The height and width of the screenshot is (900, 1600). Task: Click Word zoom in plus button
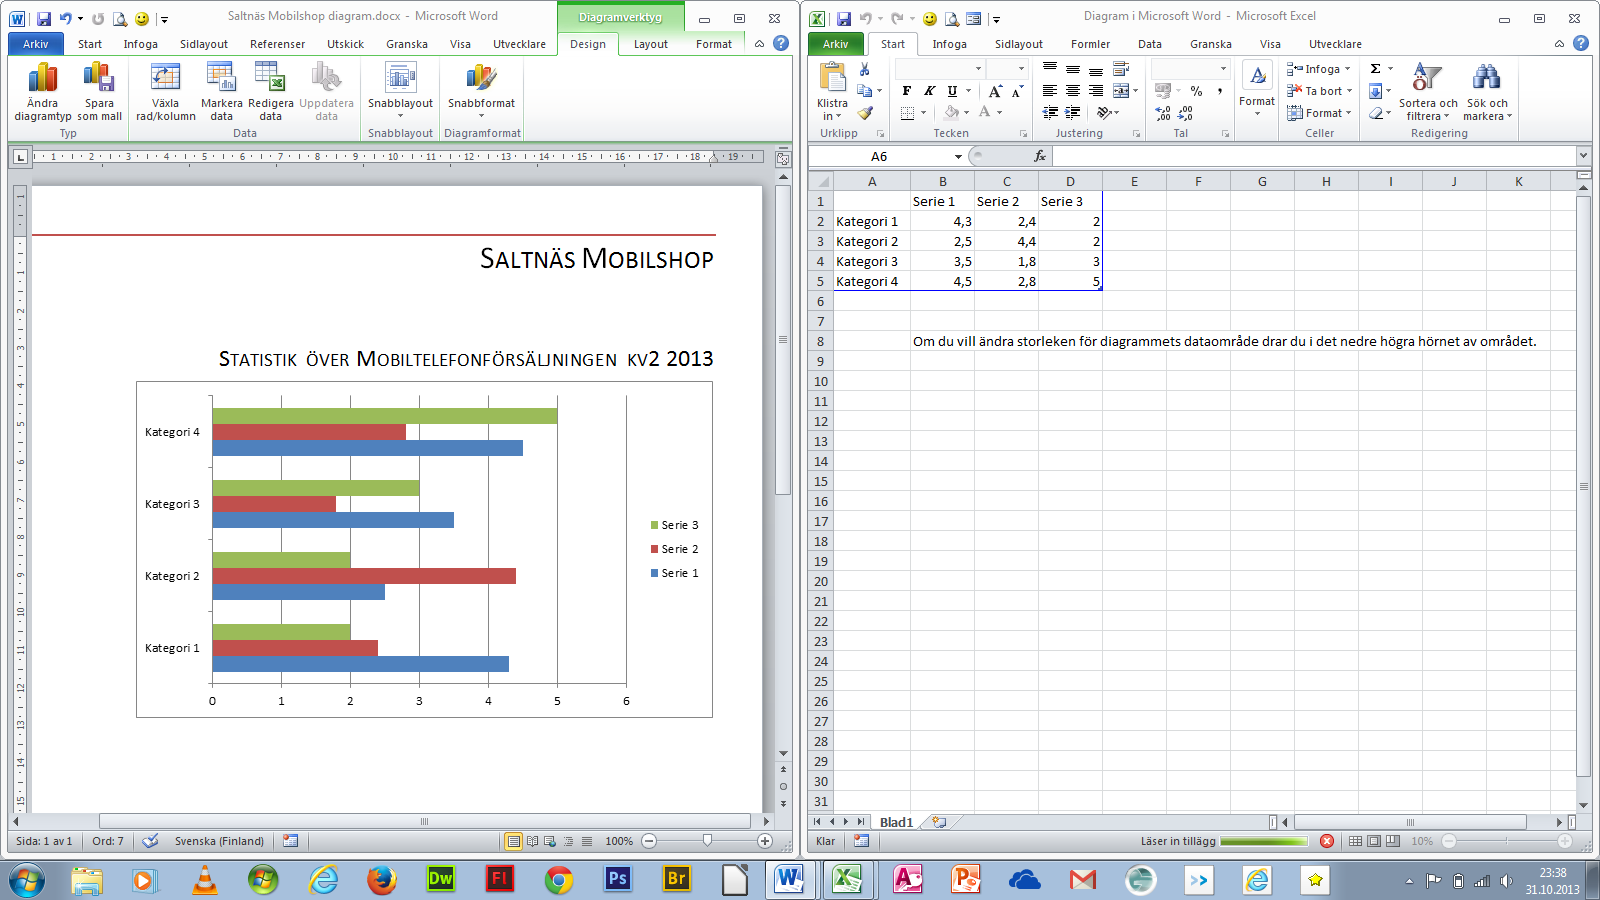[x=765, y=841]
